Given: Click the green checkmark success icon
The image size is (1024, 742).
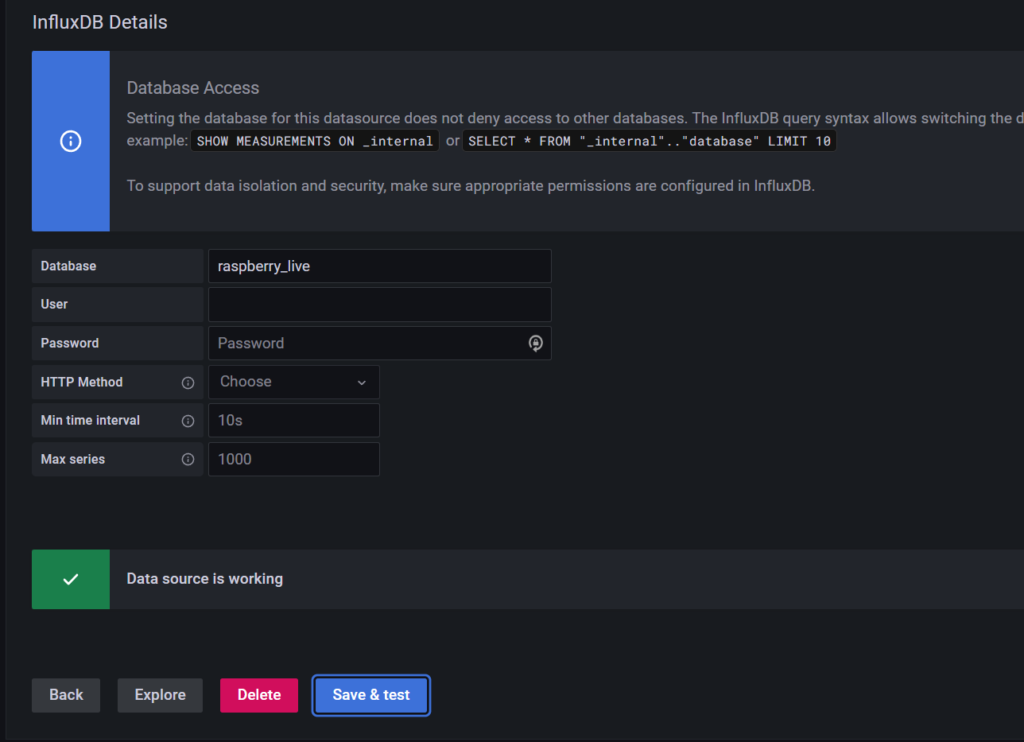Looking at the screenshot, I should tap(70, 579).
